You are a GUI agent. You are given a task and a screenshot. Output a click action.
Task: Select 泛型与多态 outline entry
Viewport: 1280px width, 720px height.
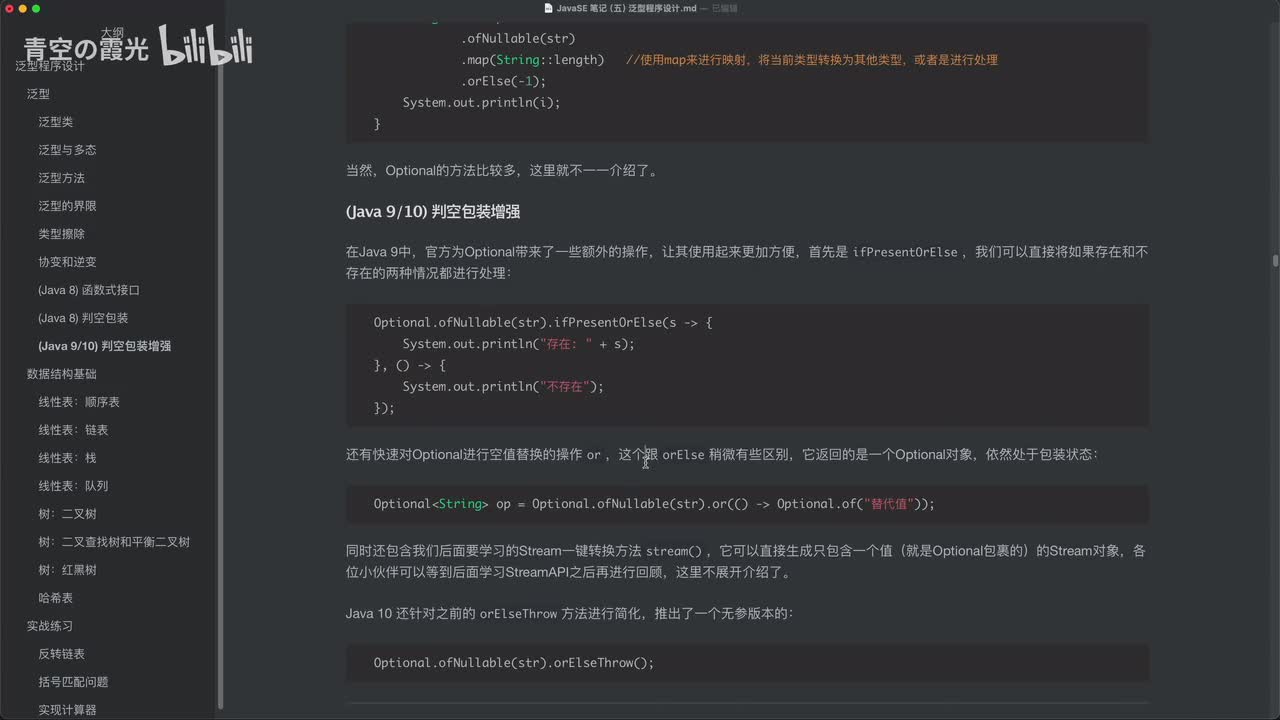tap(67, 150)
